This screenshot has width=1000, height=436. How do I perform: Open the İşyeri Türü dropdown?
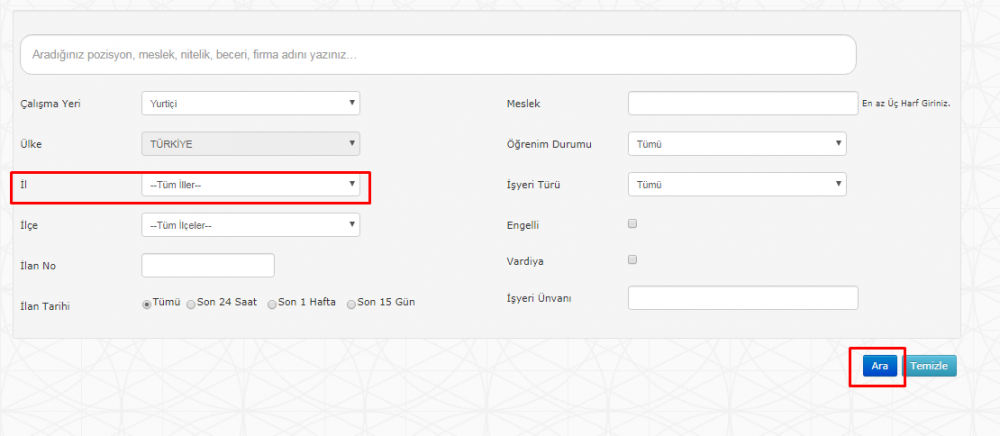pos(737,185)
